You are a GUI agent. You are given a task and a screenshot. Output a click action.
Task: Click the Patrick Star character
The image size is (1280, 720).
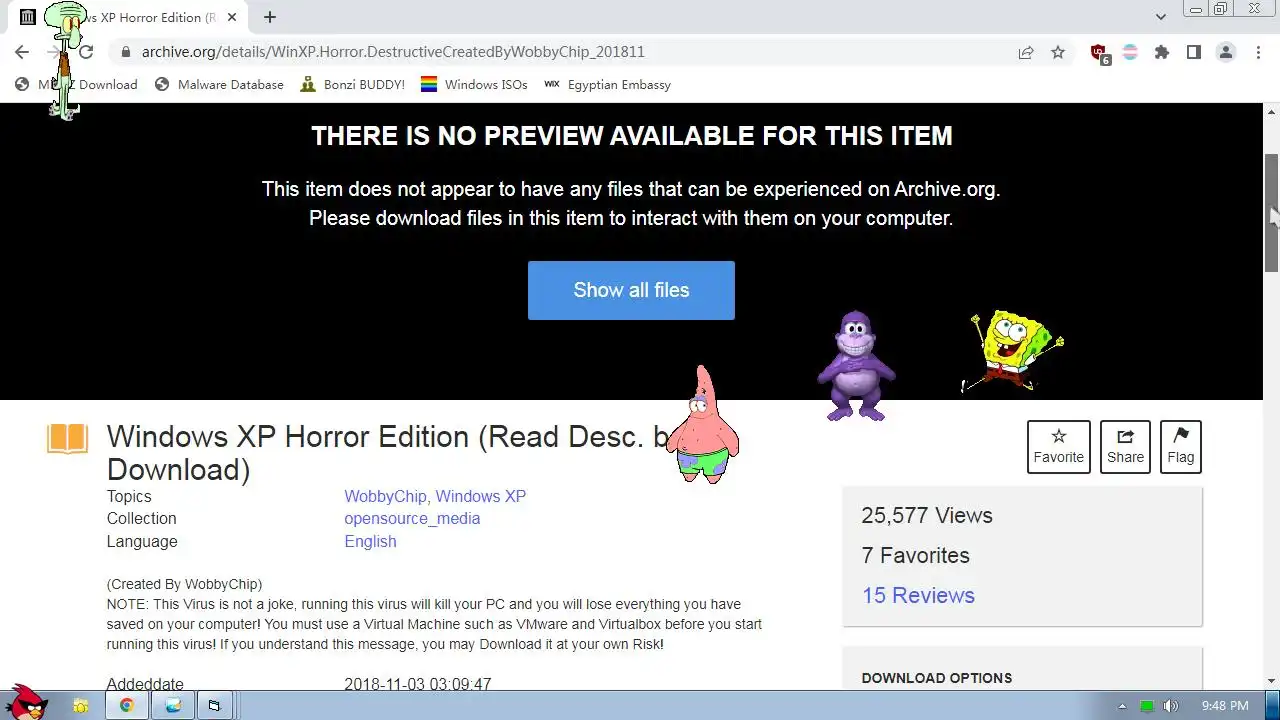point(702,425)
